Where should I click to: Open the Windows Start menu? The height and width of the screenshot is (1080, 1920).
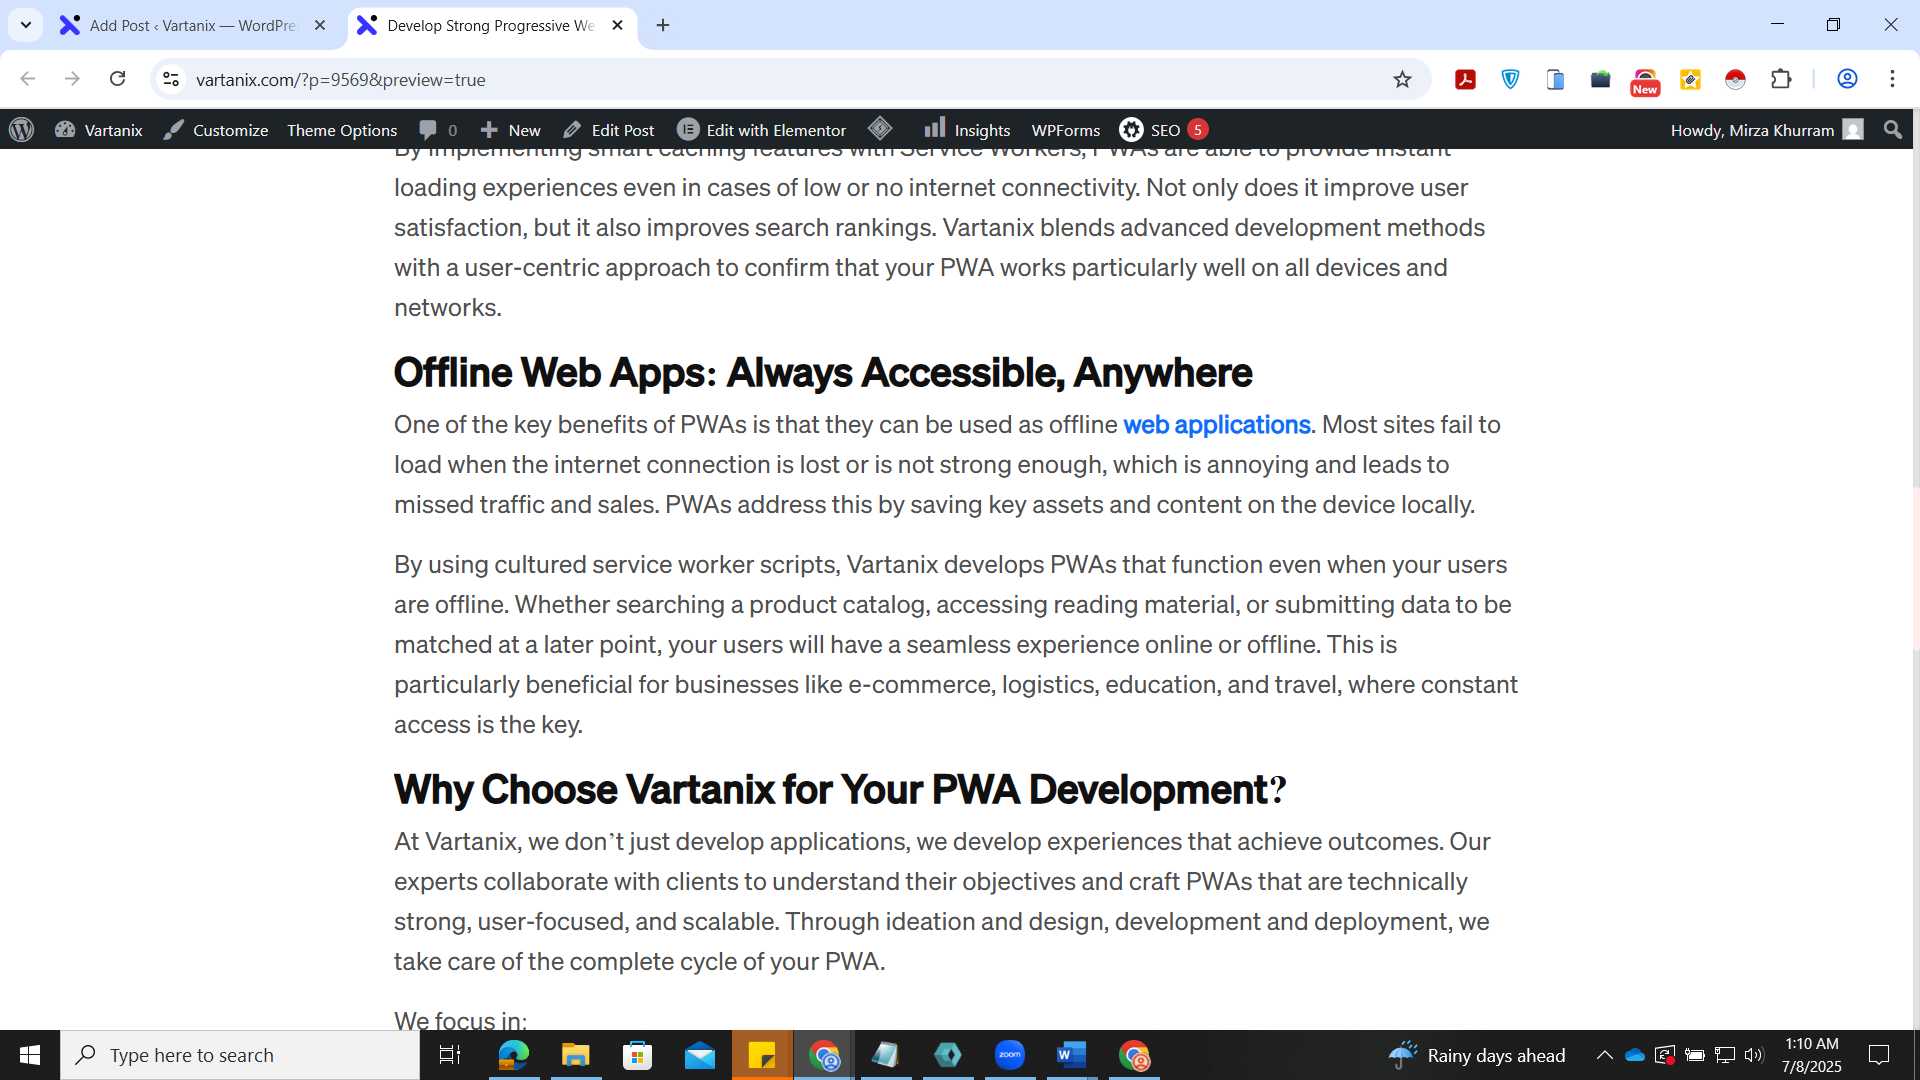tap(30, 1055)
